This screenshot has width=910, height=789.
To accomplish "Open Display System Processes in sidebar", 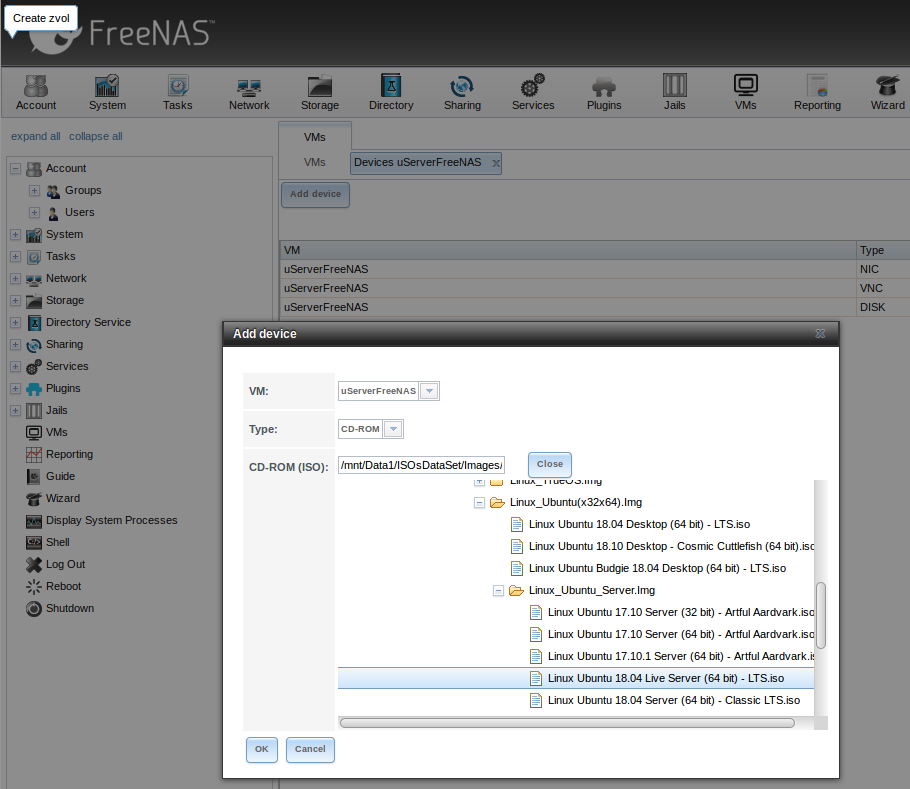I will pos(111,520).
